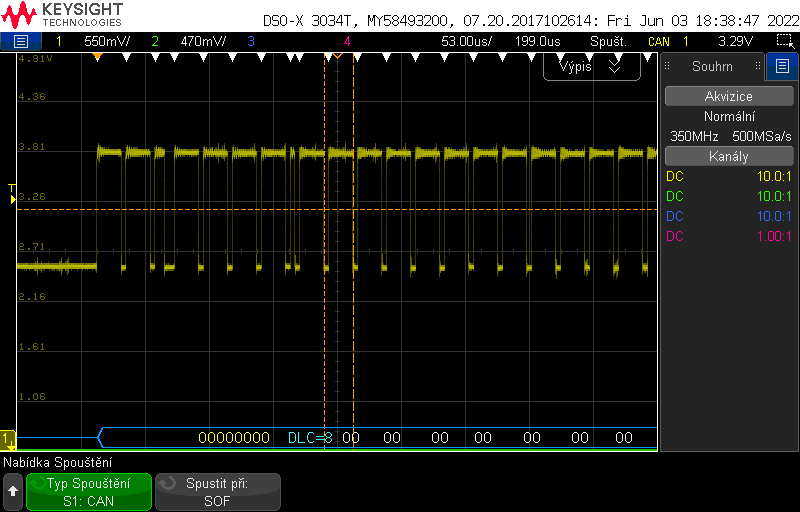Screen dimensions: 800x512
Task: Click the Keysight Technologies logo
Action: pos(62,15)
